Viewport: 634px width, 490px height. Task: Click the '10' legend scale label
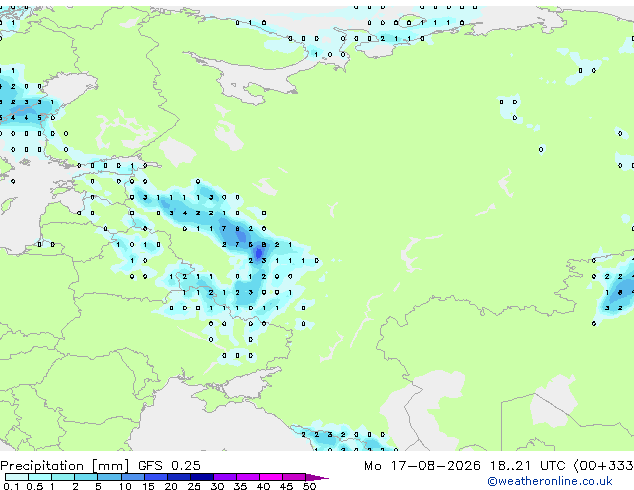pos(125,486)
